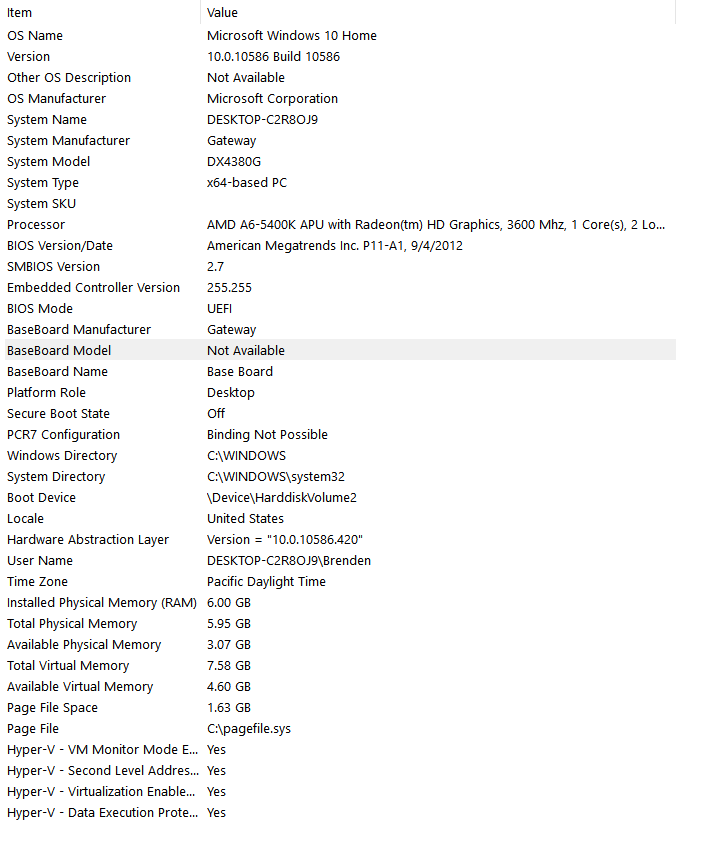Viewport: 708px width, 841px height.
Task: Select the System Manufacturer row label
Action: tap(69, 141)
